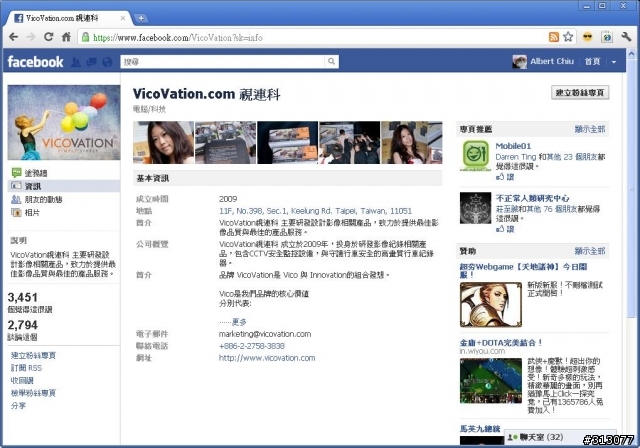The width and height of the screenshot is (640, 448).
Task: Expand the account dropdown arrow
Action: [x=613, y=62]
